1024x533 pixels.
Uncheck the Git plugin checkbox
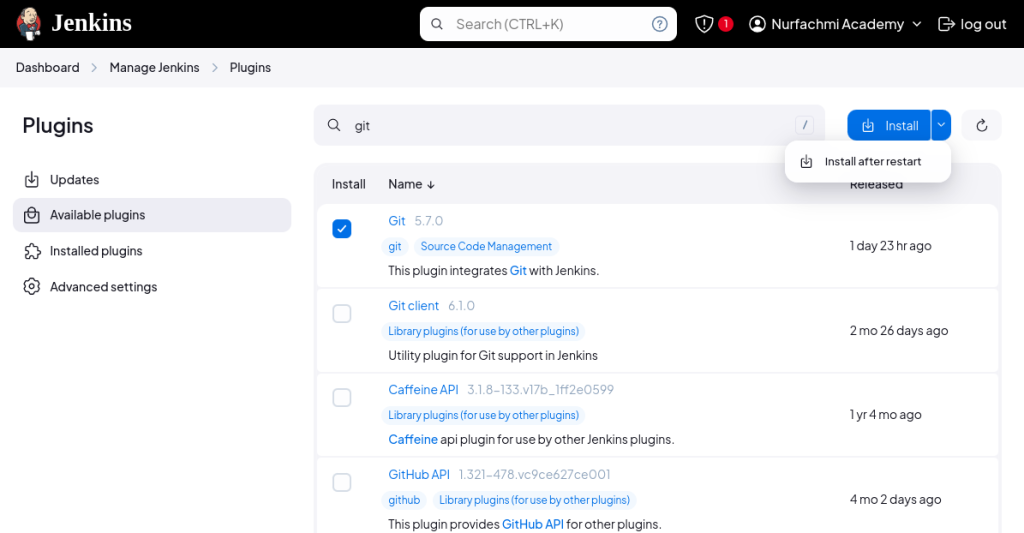(342, 229)
